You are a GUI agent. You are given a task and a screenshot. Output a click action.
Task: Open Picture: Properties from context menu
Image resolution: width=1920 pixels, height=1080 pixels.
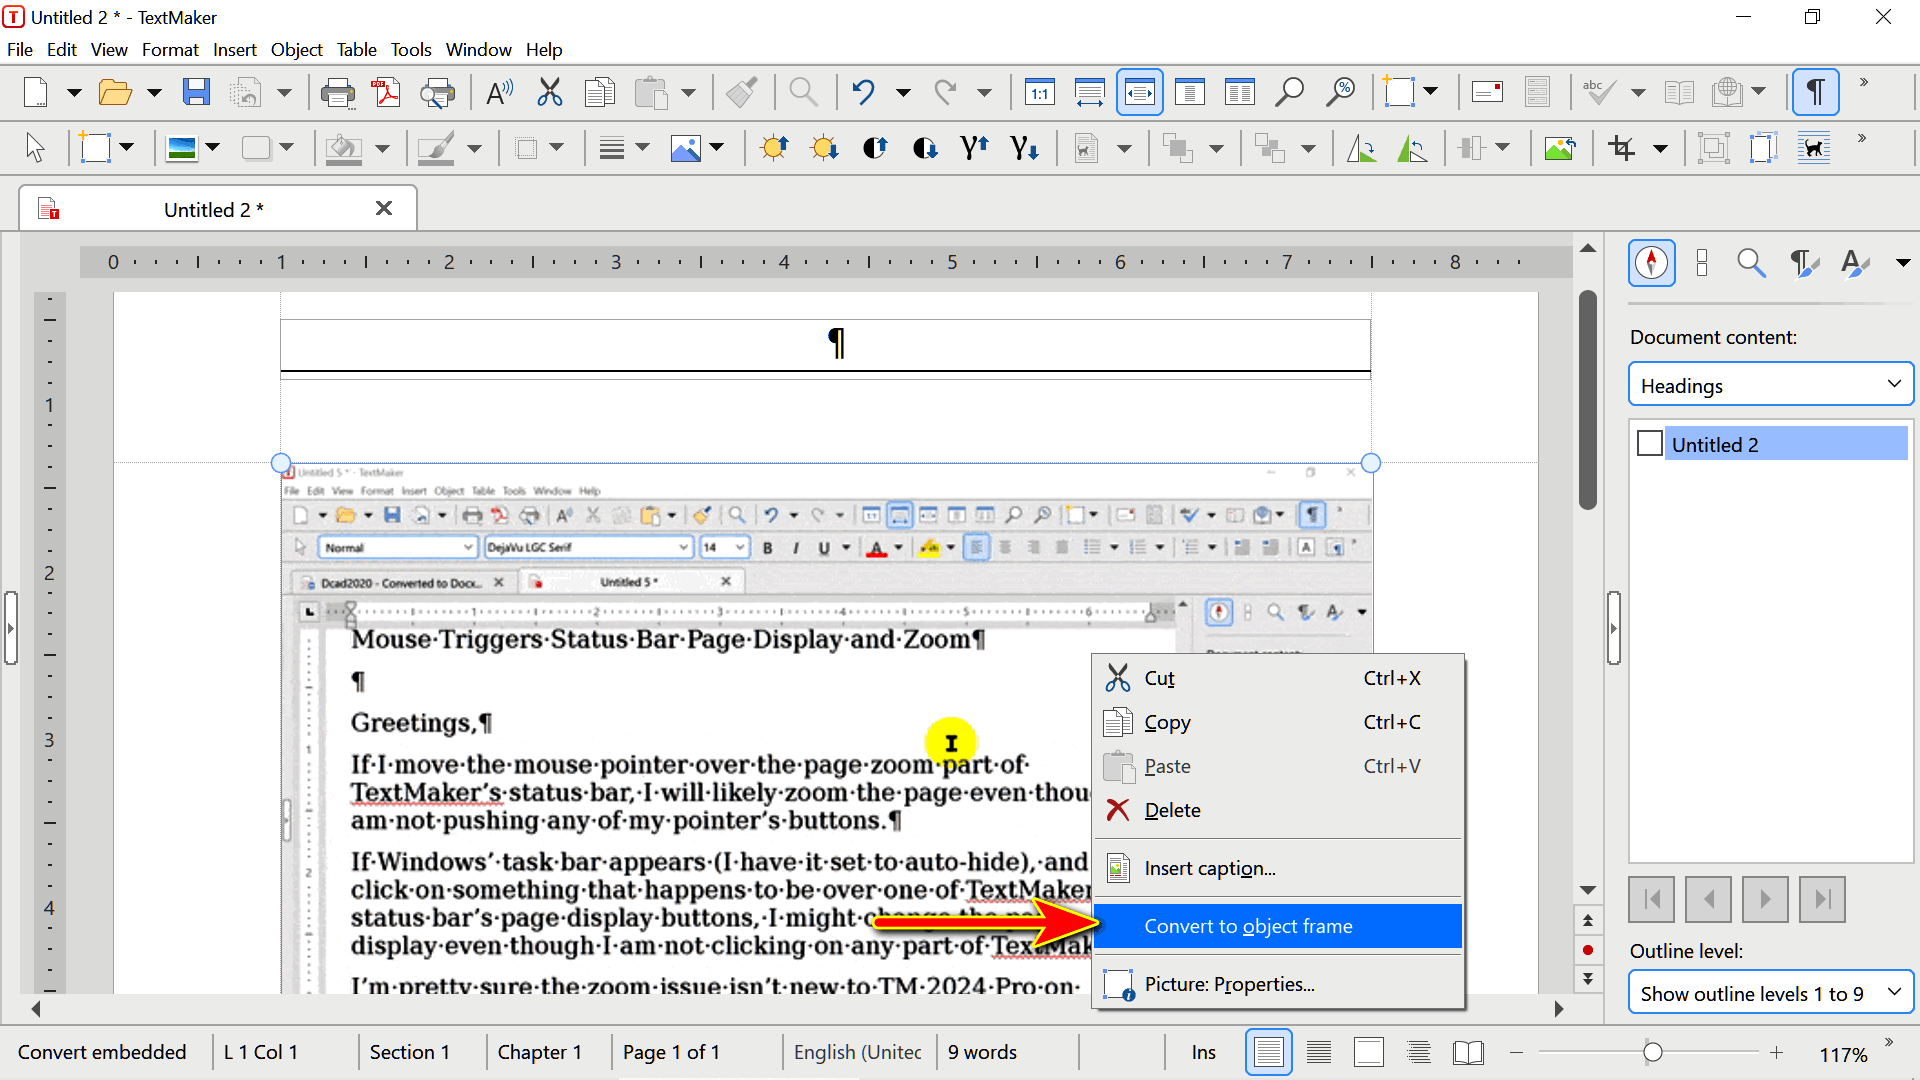1229,984
